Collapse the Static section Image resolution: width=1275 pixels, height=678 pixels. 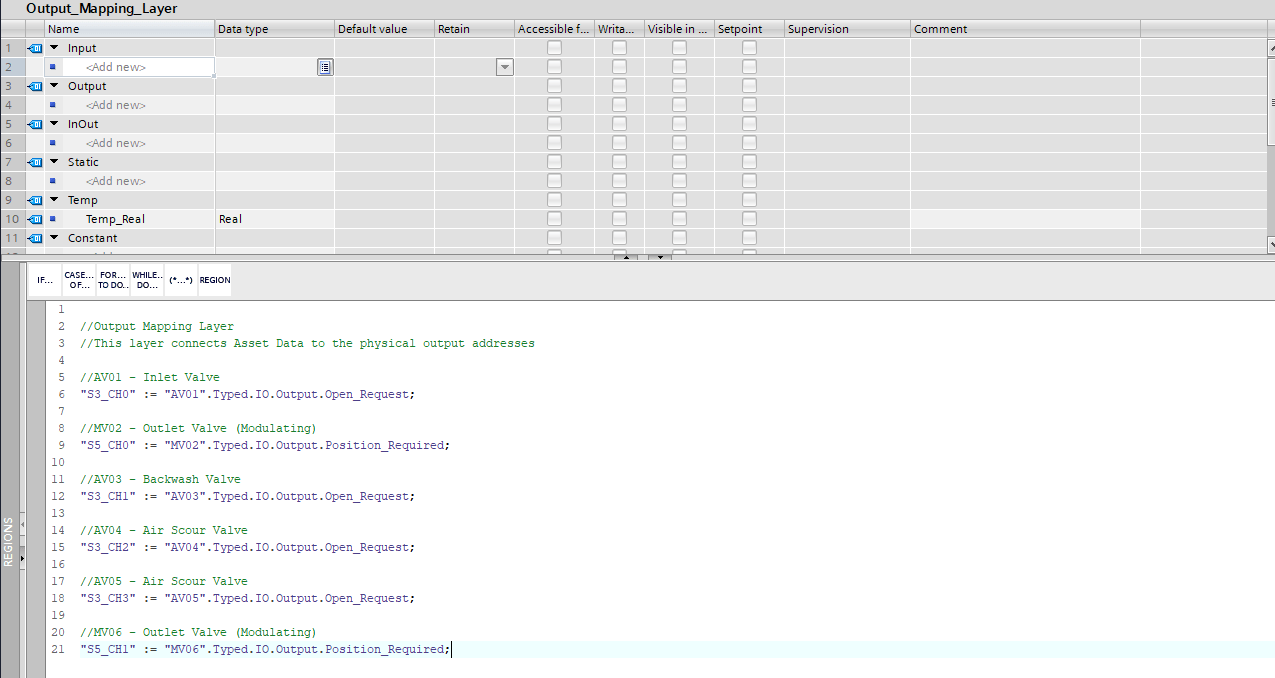pyautogui.click(x=54, y=162)
